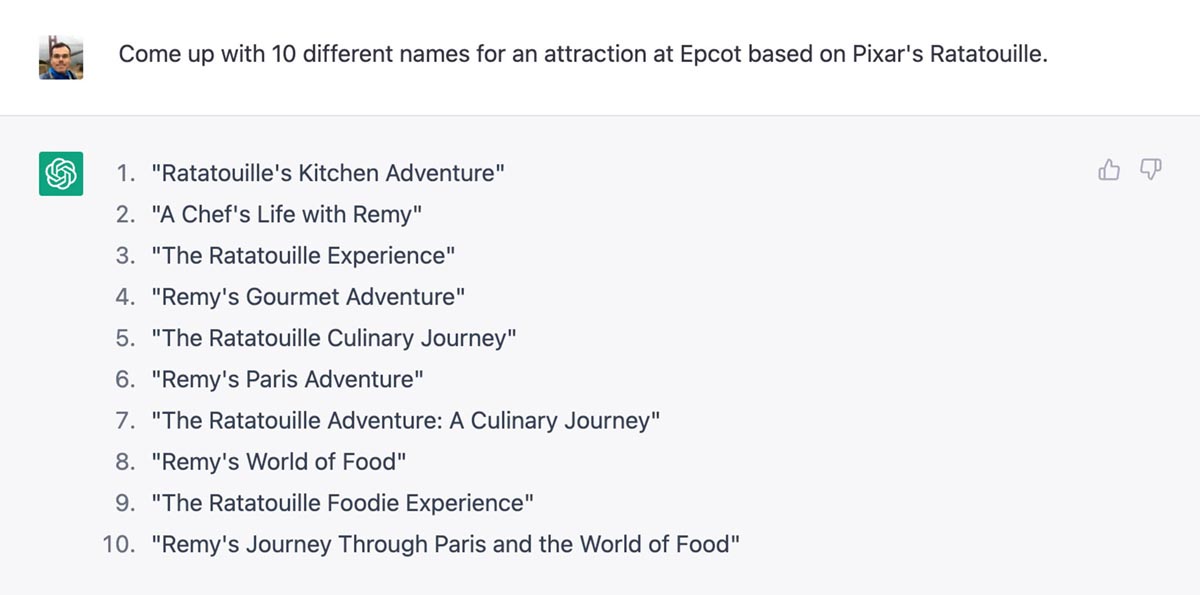Click the ChatGPT logo avatar

pyautogui.click(x=60, y=173)
